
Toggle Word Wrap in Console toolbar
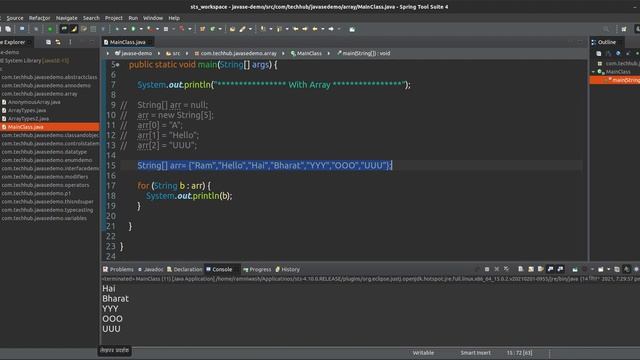pyautogui.click(x=540, y=269)
